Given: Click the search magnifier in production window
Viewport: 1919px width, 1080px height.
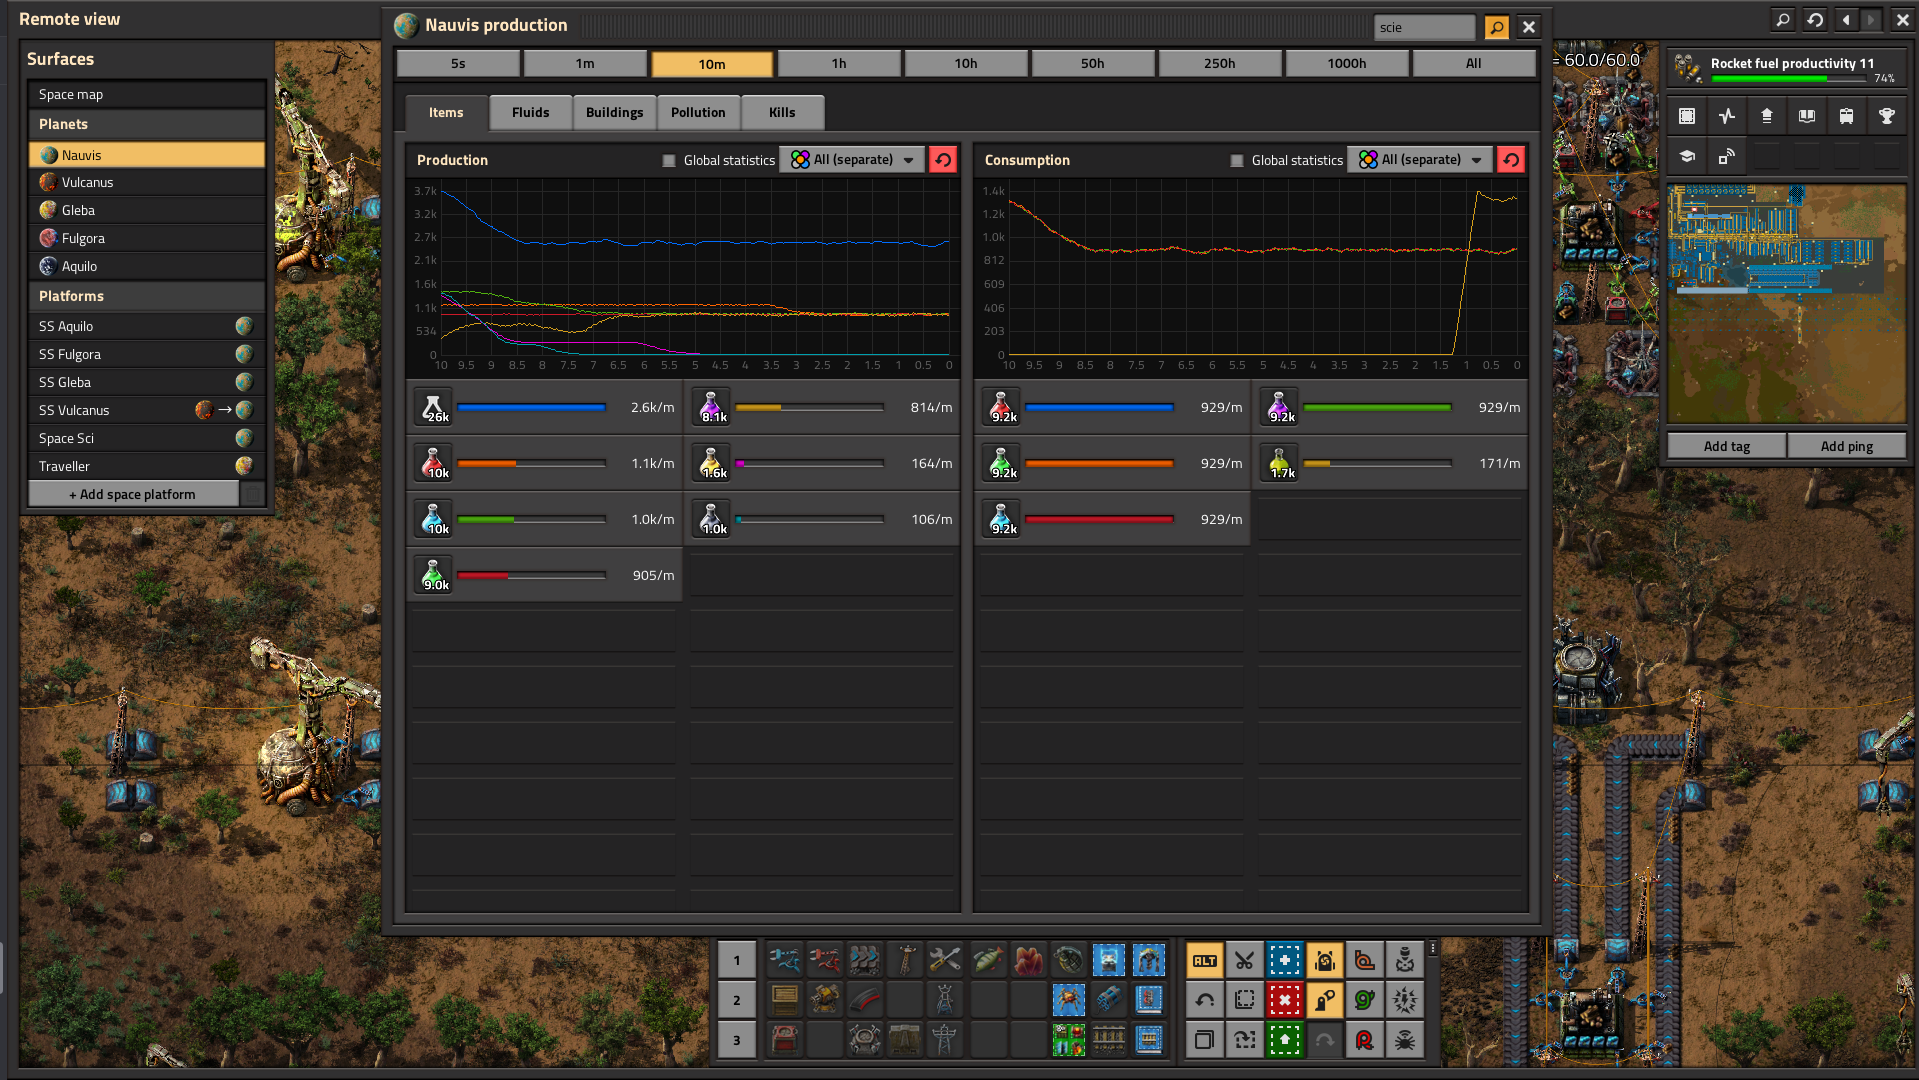Looking at the screenshot, I should pyautogui.click(x=1496, y=27).
